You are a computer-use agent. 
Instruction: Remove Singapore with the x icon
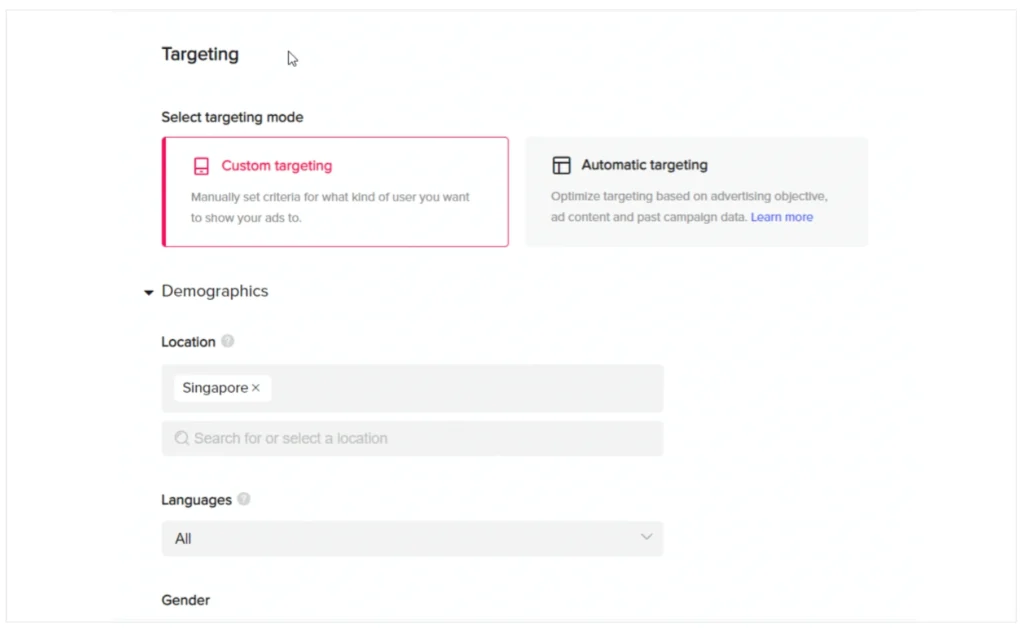click(257, 388)
